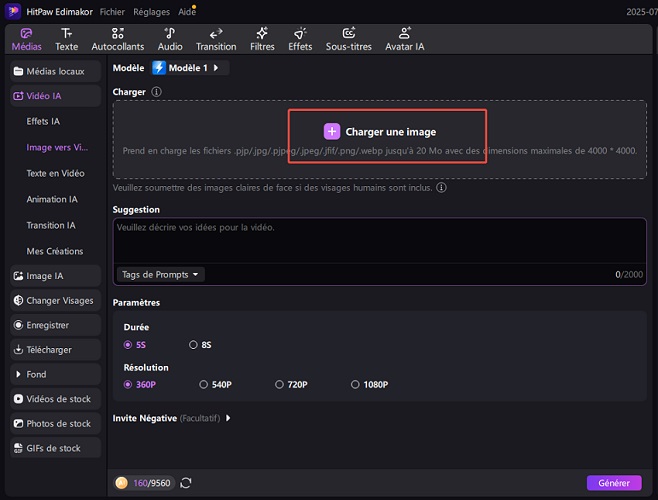
Task: Select Texte en Vidéo in sidebar
Action: (x=55, y=173)
